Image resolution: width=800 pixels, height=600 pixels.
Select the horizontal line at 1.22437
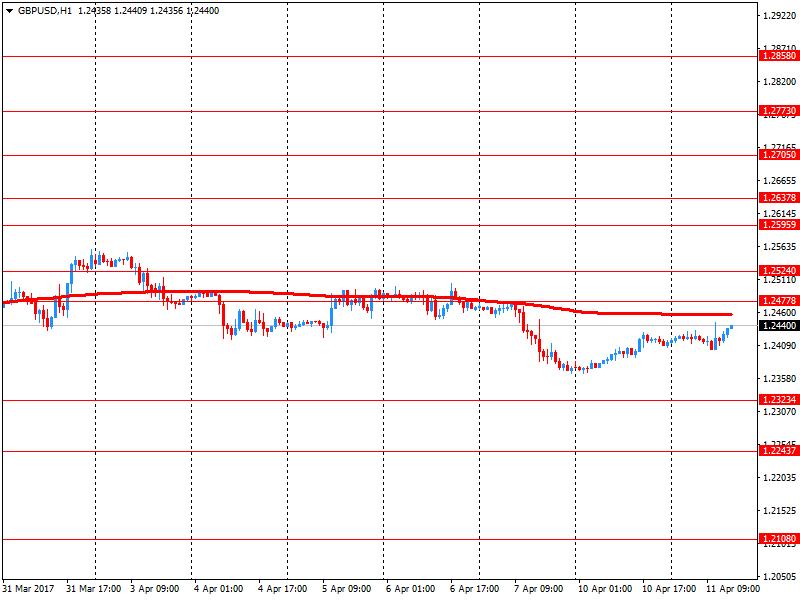click(380, 452)
